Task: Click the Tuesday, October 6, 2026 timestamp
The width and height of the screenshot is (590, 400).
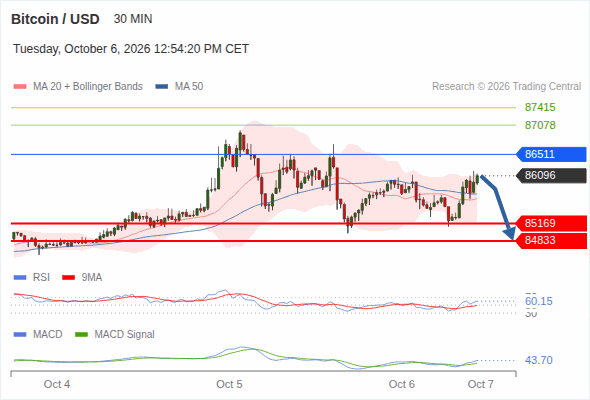Action: pyautogui.click(x=131, y=49)
